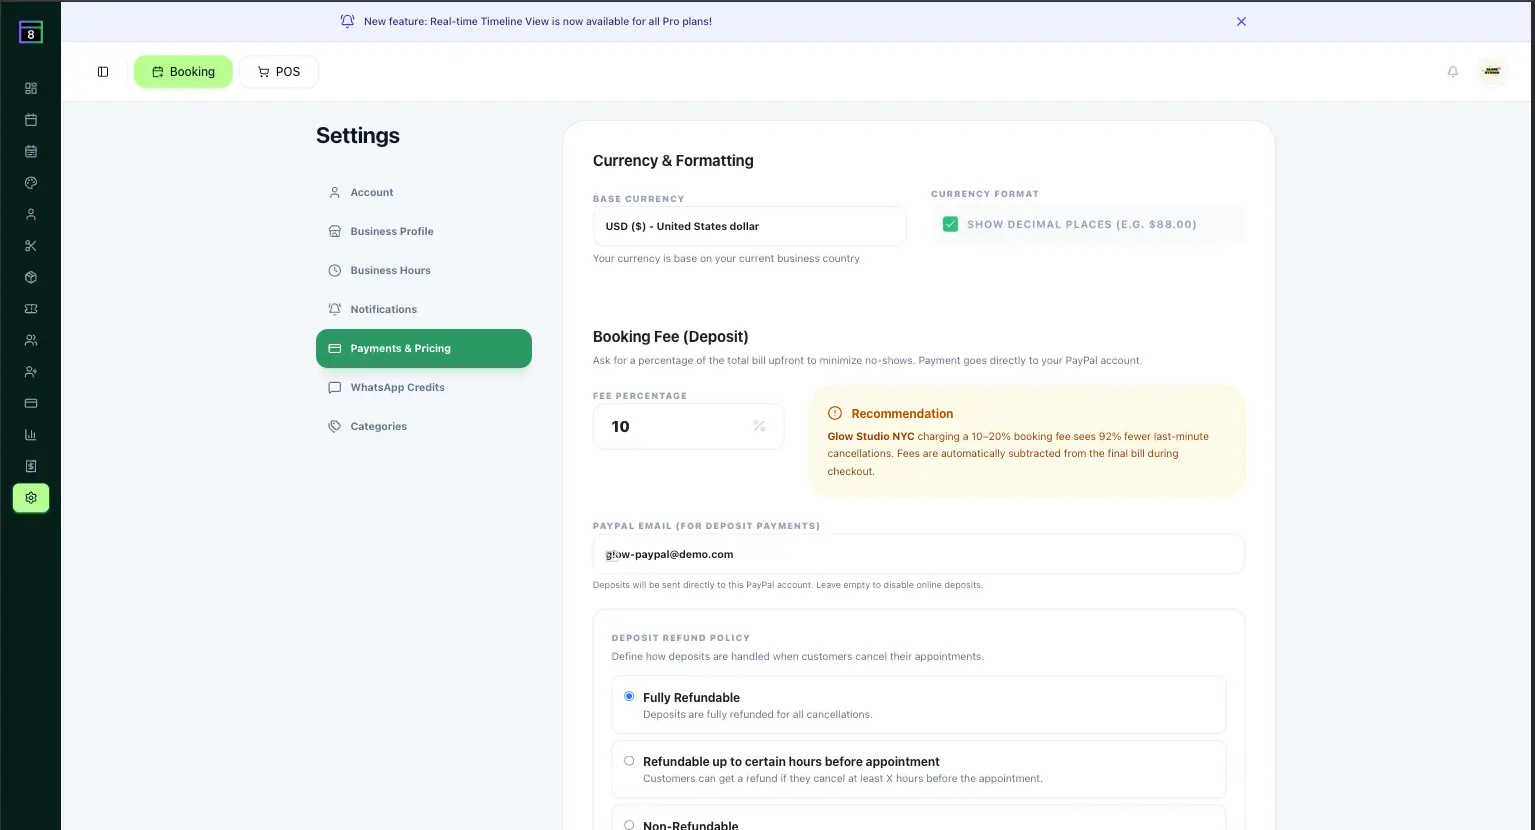Open the dashboard grid icon in left sidebar
This screenshot has width=1535, height=830.
click(31, 88)
